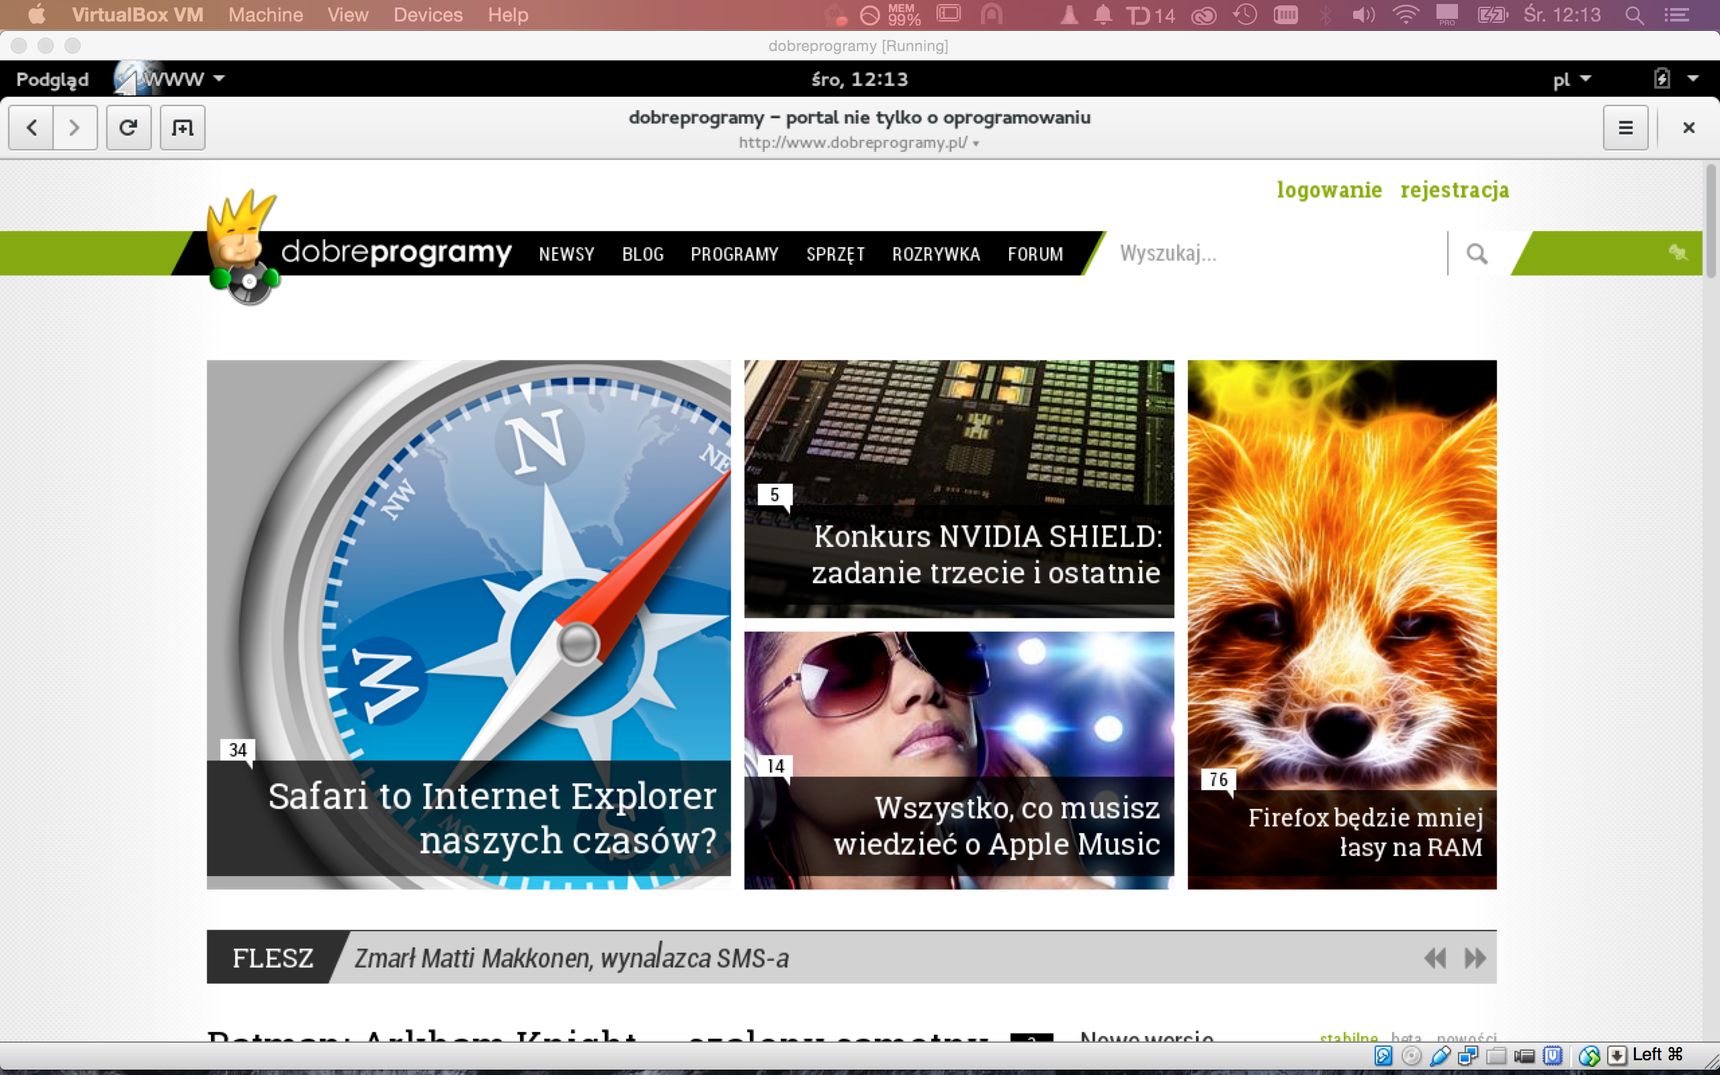This screenshot has height=1075, width=1720.
Task: Open Firefox mniej łasy na RAM tile
Action: click(x=1342, y=624)
